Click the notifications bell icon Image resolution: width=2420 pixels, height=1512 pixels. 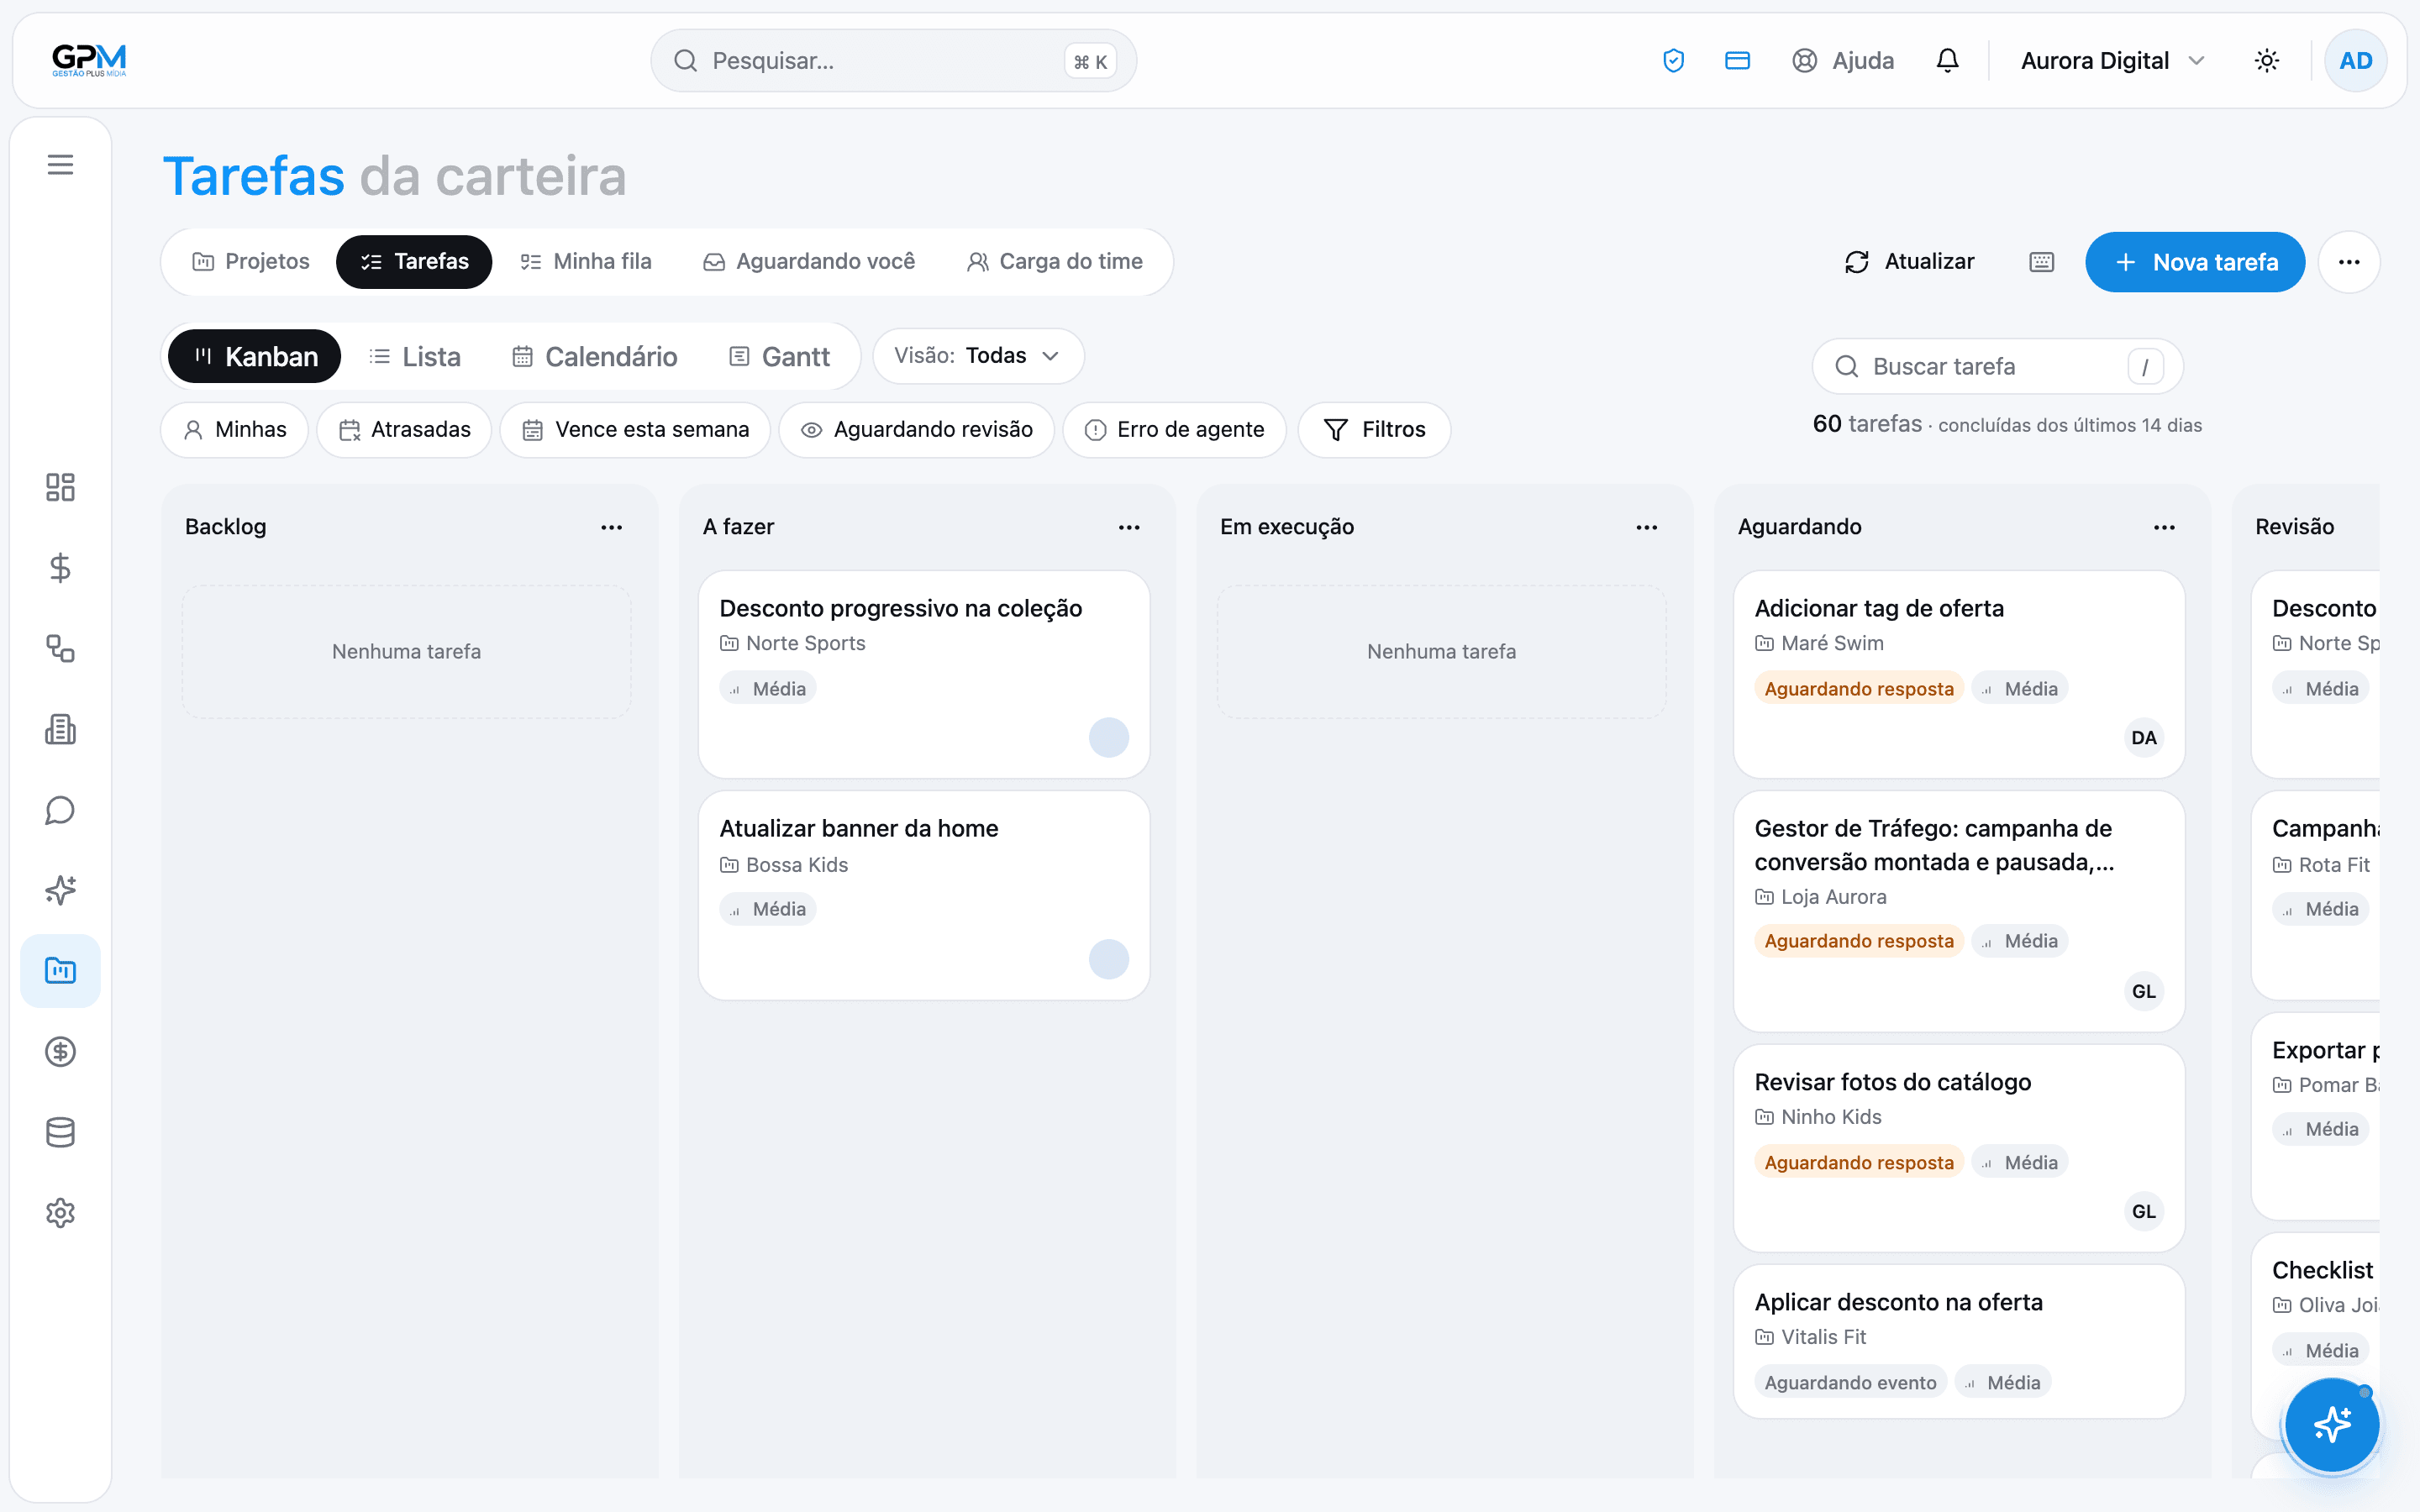[x=1947, y=61]
